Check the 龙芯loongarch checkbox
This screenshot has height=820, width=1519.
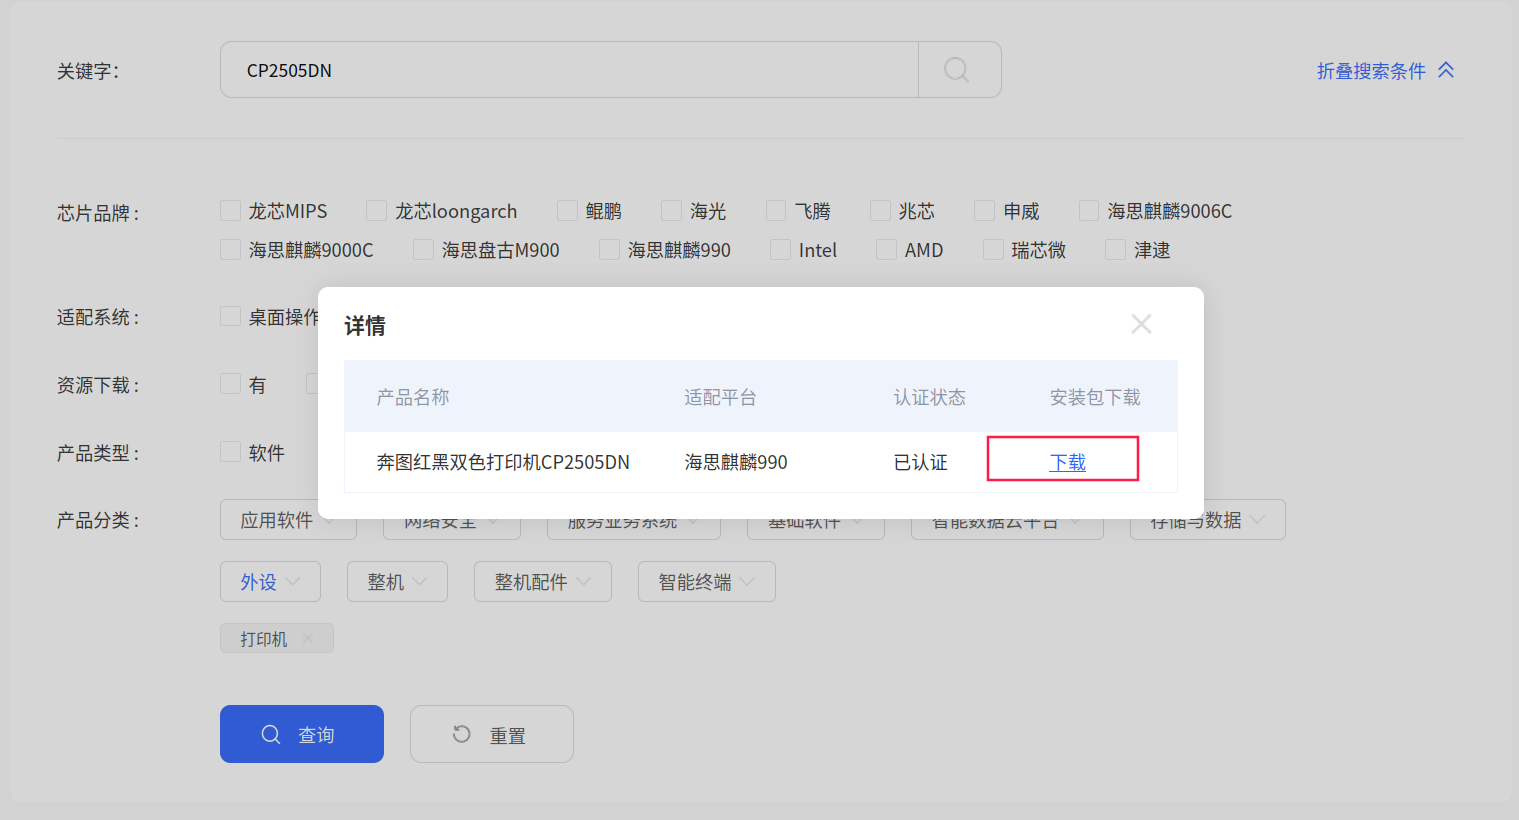376,210
